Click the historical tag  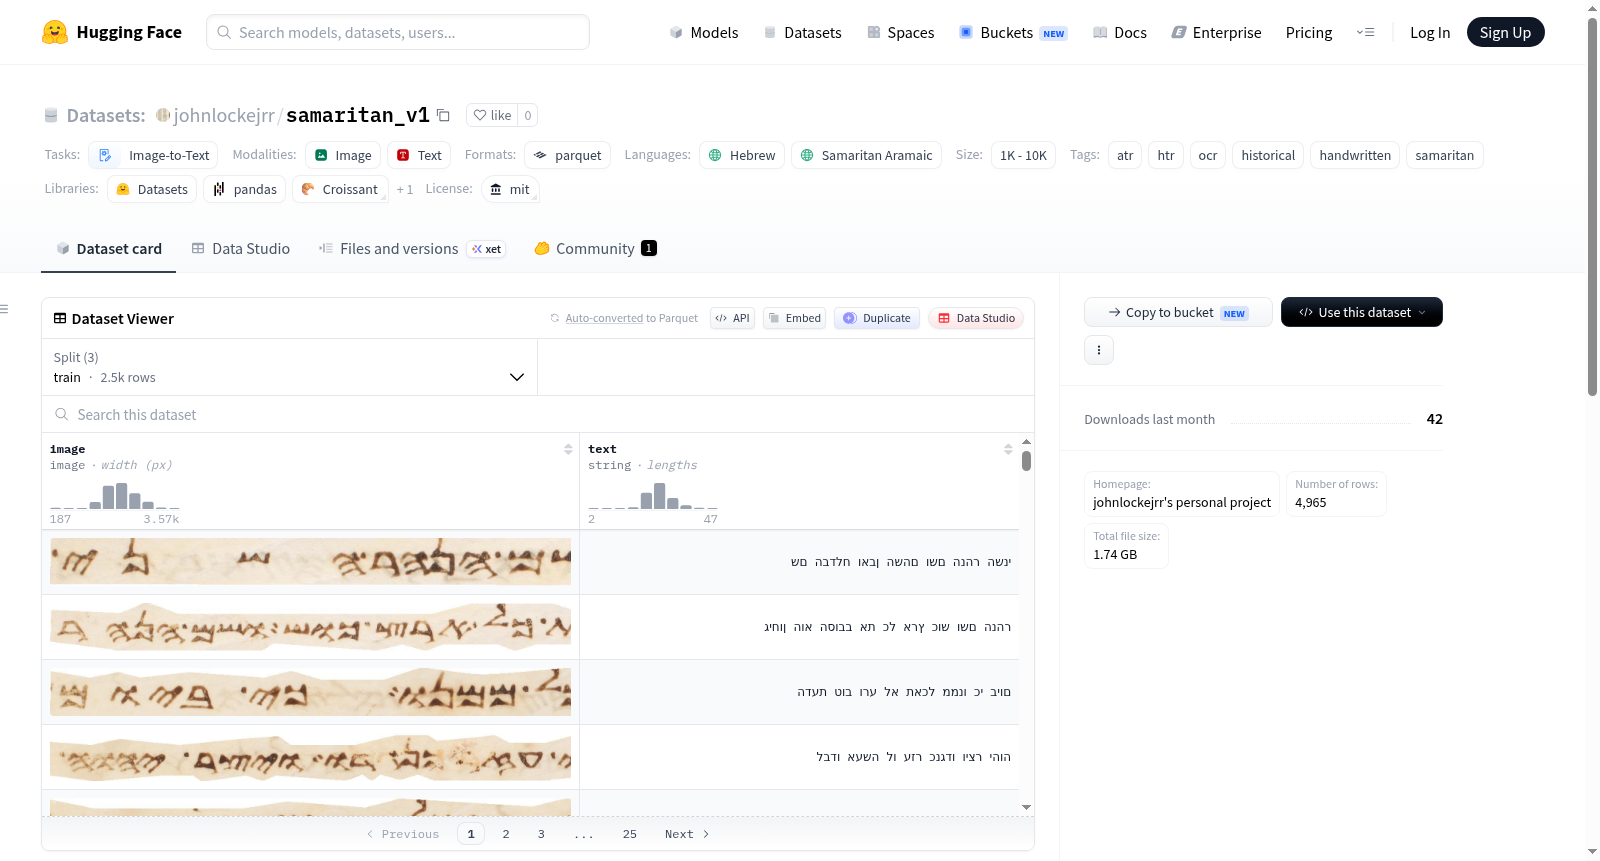[1268, 155]
